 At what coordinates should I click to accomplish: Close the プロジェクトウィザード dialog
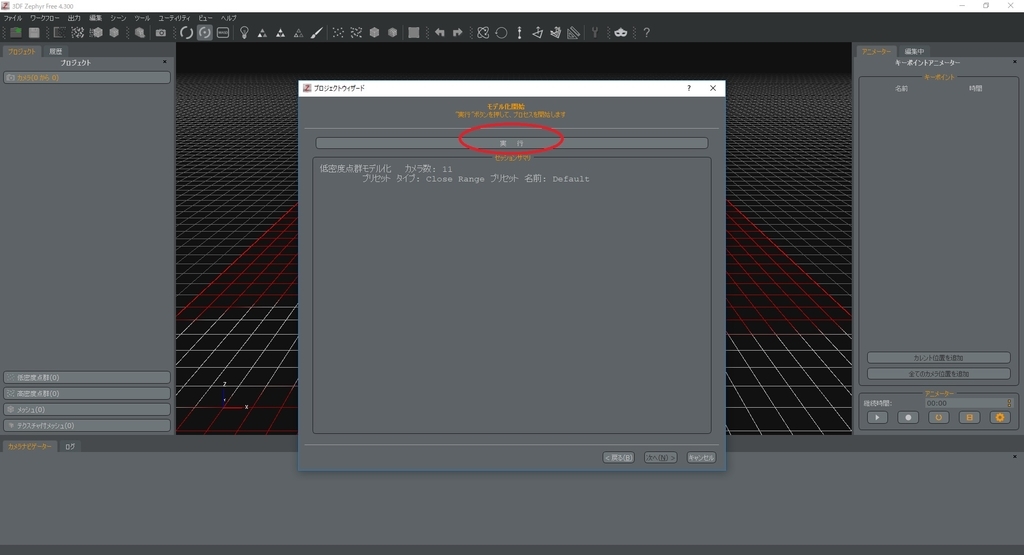[712, 88]
